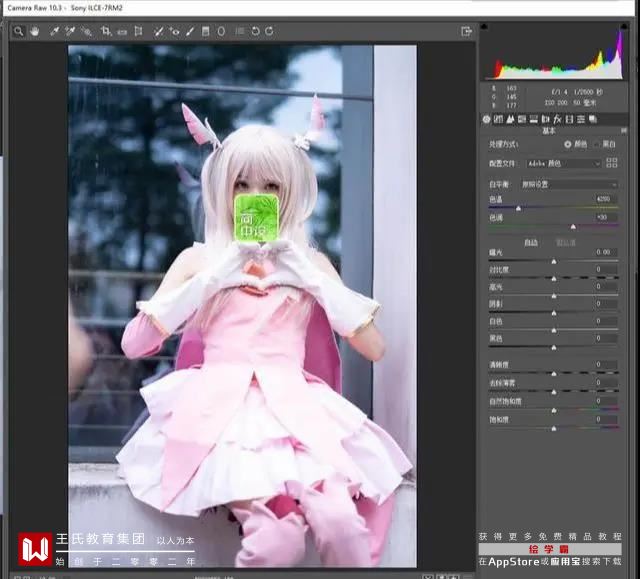The height and width of the screenshot is (579, 640).
Task: Rotate image 90° counterclockwise
Action: 256,31
